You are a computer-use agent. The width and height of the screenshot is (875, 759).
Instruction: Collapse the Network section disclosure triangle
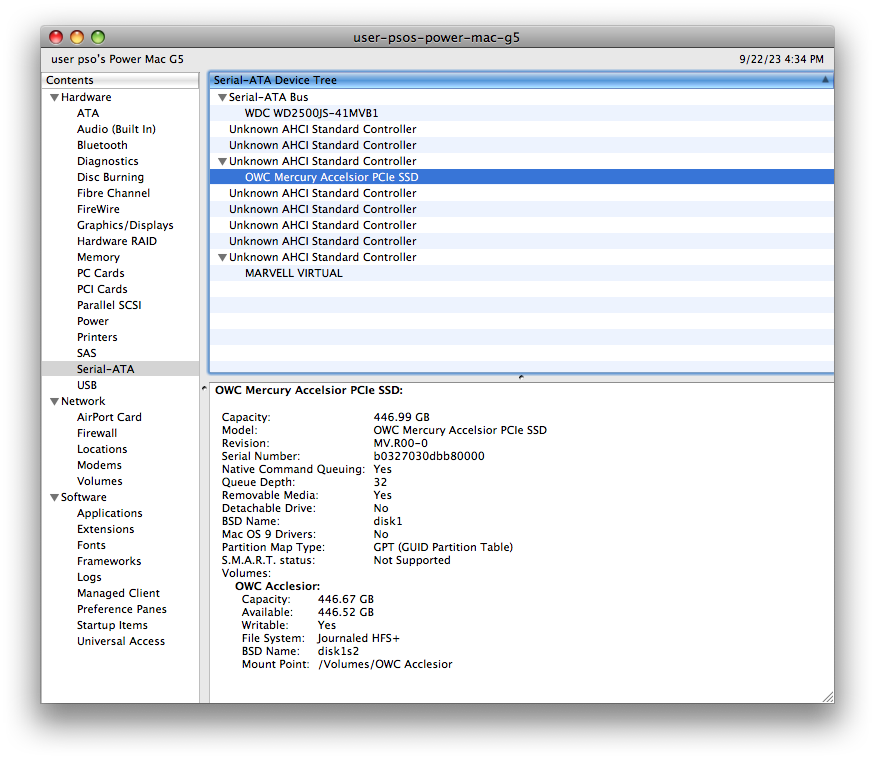click(53, 400)
